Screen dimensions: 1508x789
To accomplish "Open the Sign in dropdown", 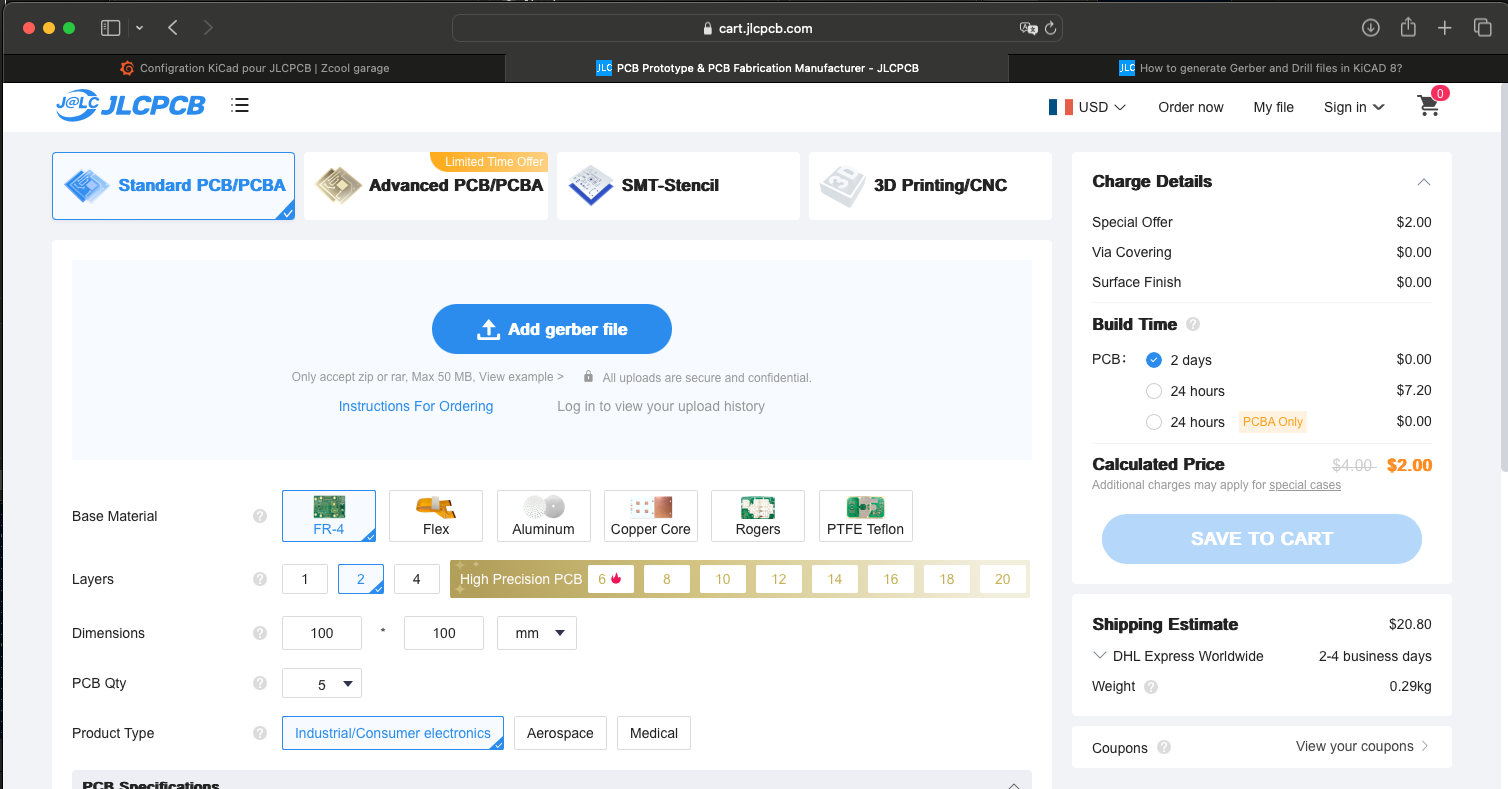I will [x=1354, y=107].
